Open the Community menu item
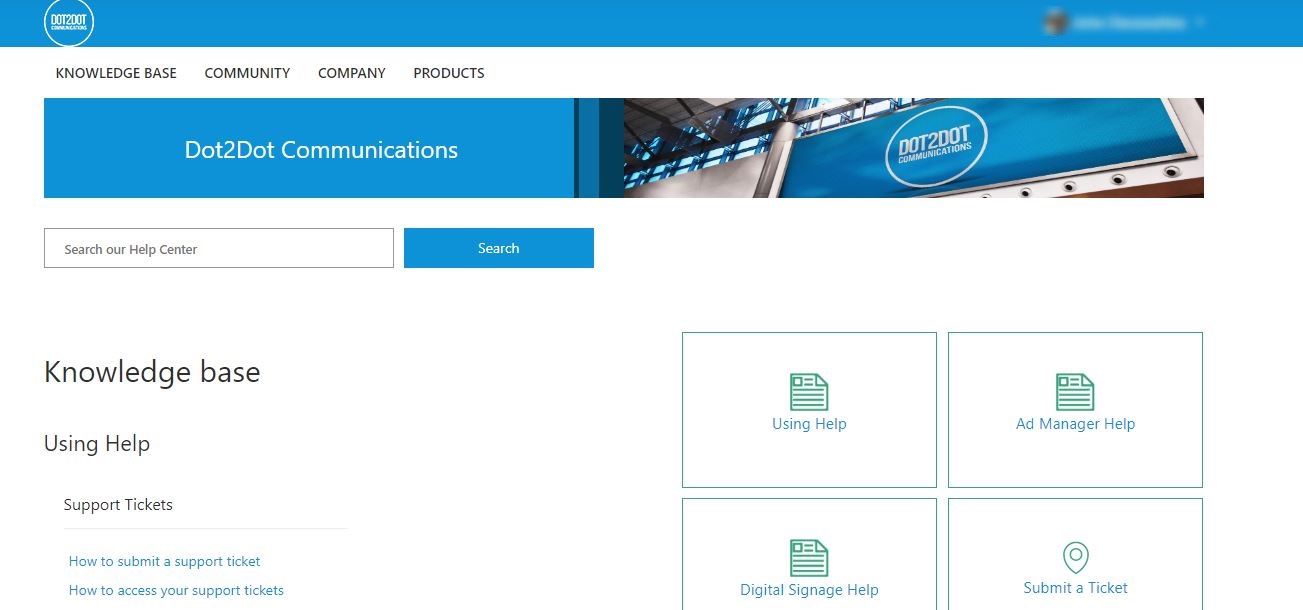1303x610 pixels. tap(247, 73)
